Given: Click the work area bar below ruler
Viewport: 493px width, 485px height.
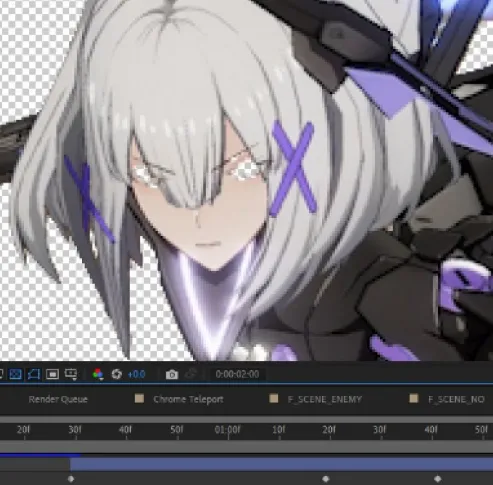Looking at the screenshot, I should tap(246, 447).
